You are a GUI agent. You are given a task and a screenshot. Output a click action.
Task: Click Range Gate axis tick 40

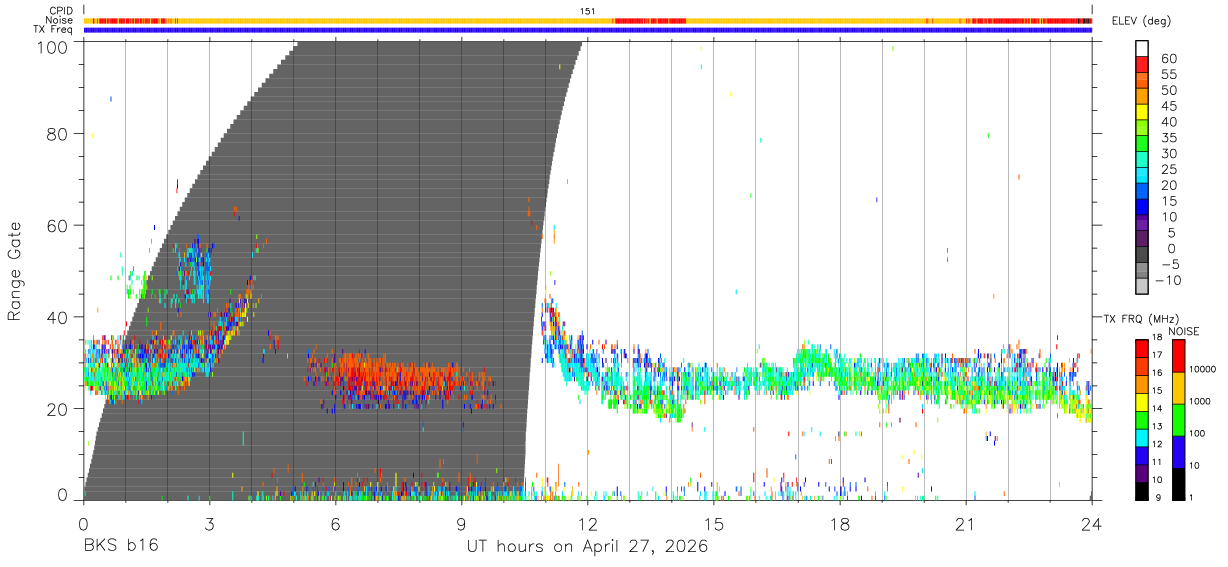click(58, 317)
